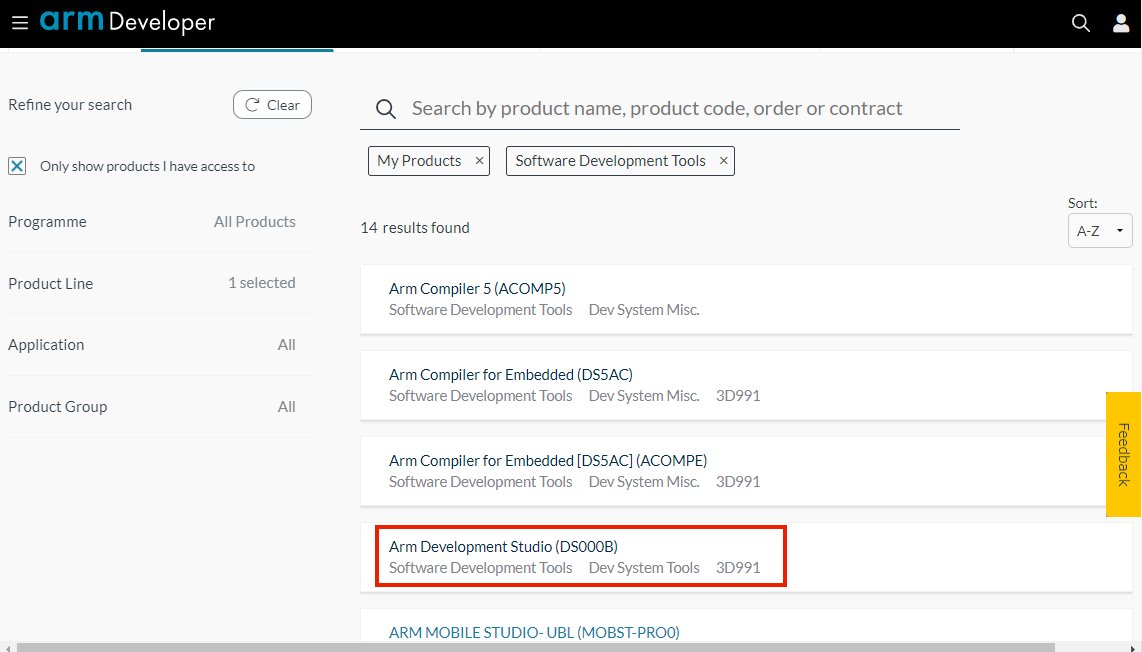Uncheck Only show products I have access to
Image resolution: width=1142 pixels, height=652 pixels.
pos(17,166)
